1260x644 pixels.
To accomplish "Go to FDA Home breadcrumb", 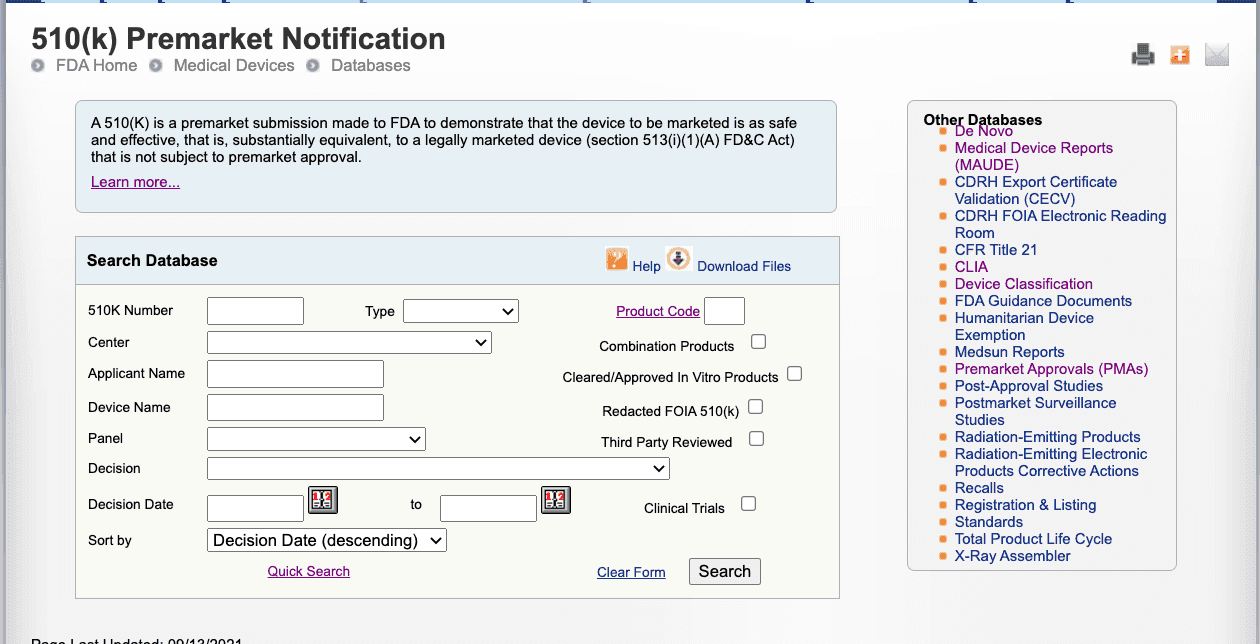I will point(96,65).
